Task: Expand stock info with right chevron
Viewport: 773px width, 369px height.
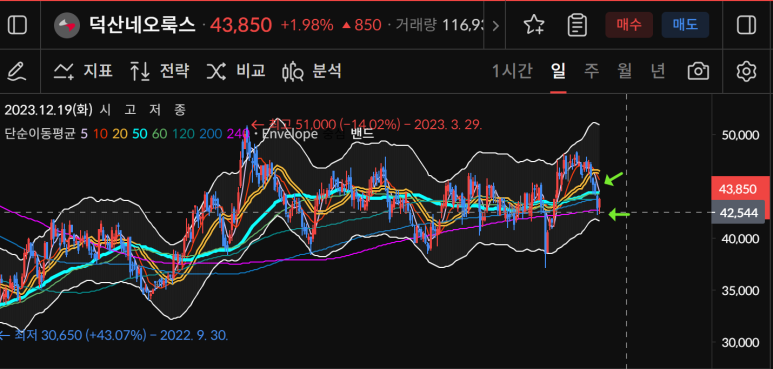Action: [495, 25]
